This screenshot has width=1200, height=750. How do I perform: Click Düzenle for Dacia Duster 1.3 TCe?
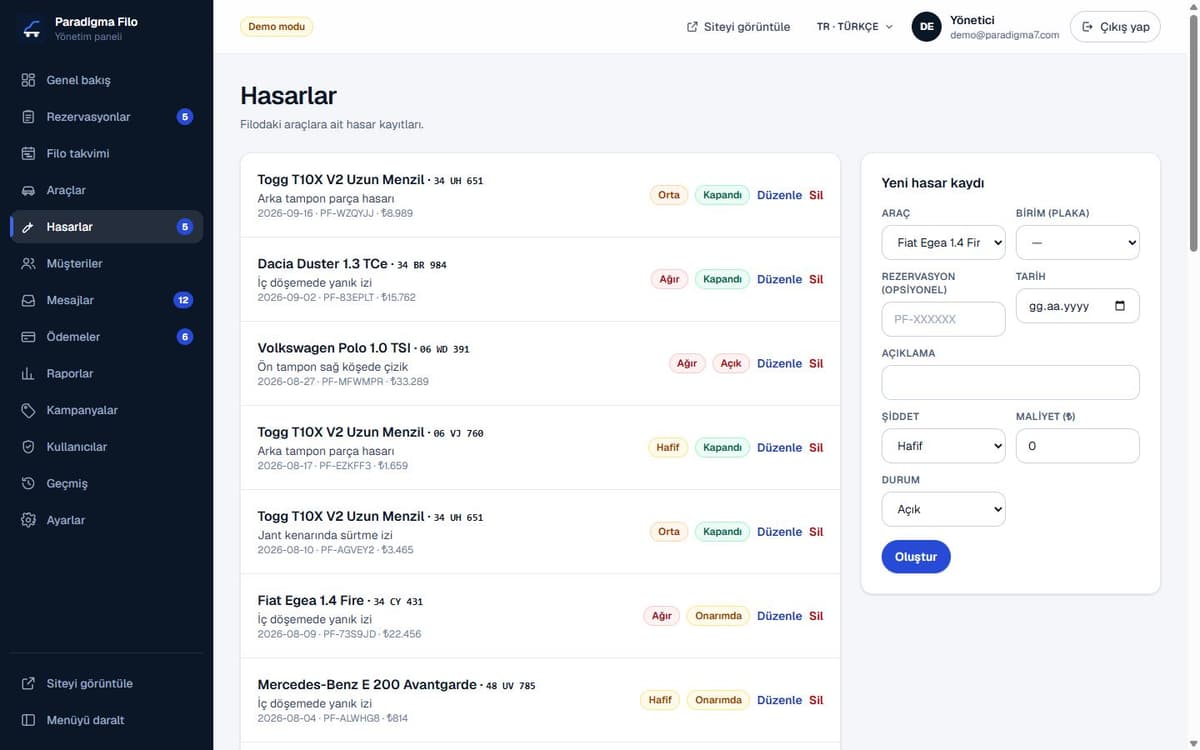[779, 279]
